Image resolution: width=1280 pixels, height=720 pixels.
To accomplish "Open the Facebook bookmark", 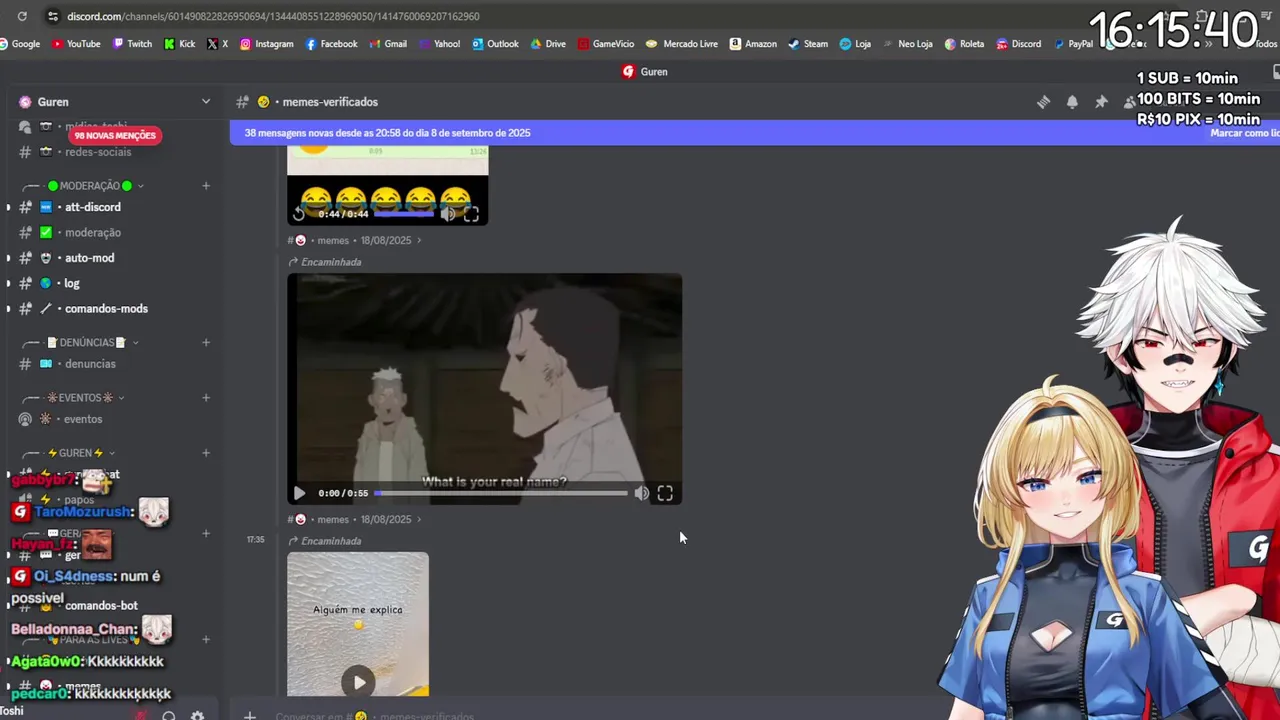I will [x=331, y=44].
